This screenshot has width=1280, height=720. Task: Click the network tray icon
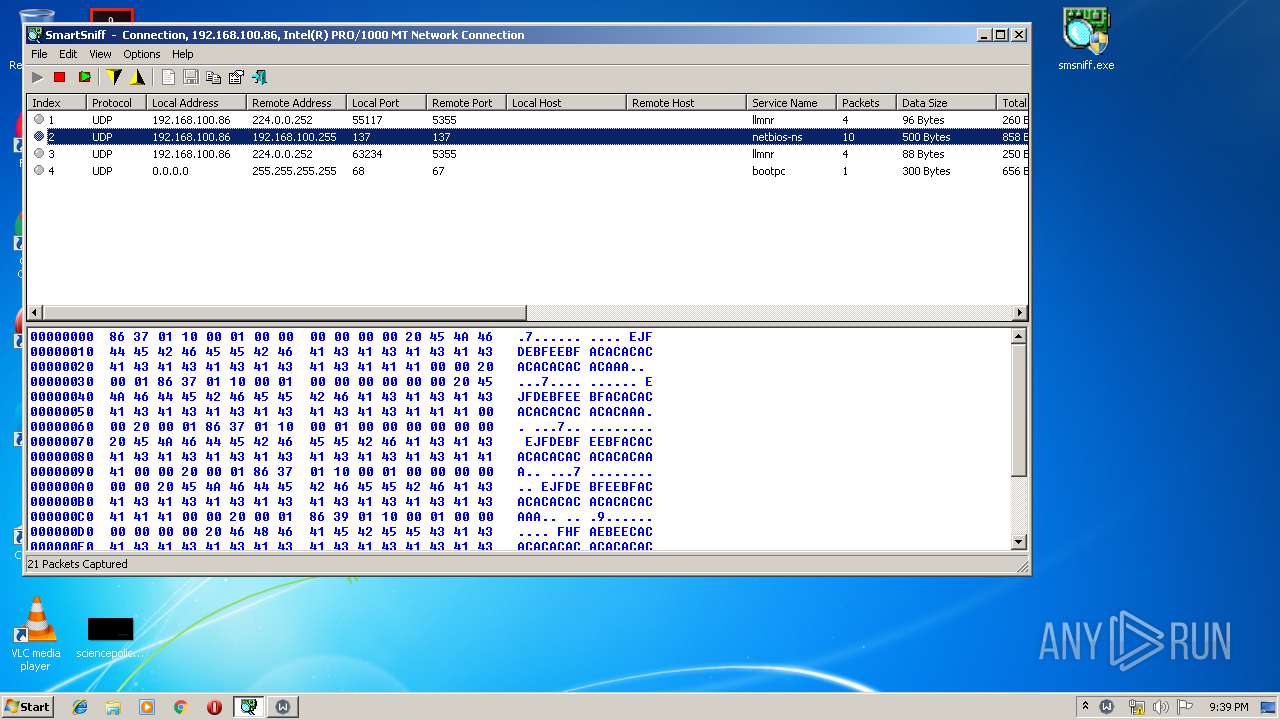(x=1137, y=707)
